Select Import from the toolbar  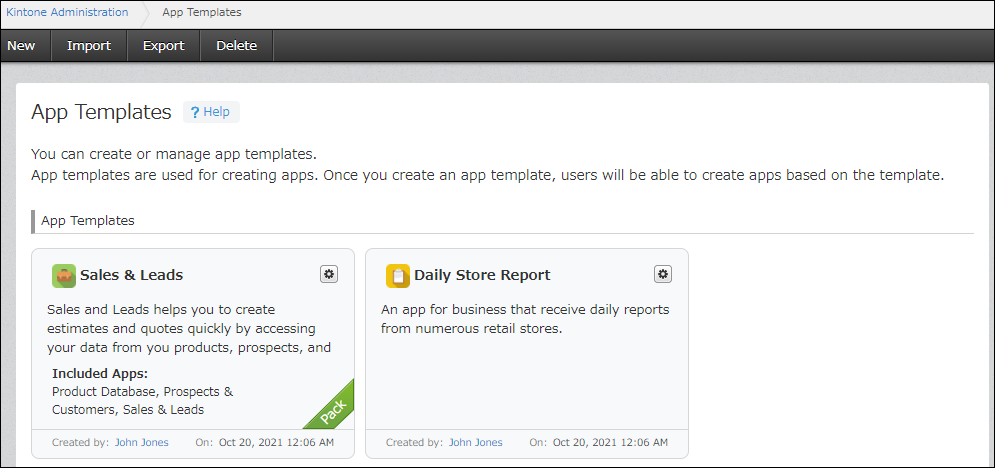coord(88,46)
